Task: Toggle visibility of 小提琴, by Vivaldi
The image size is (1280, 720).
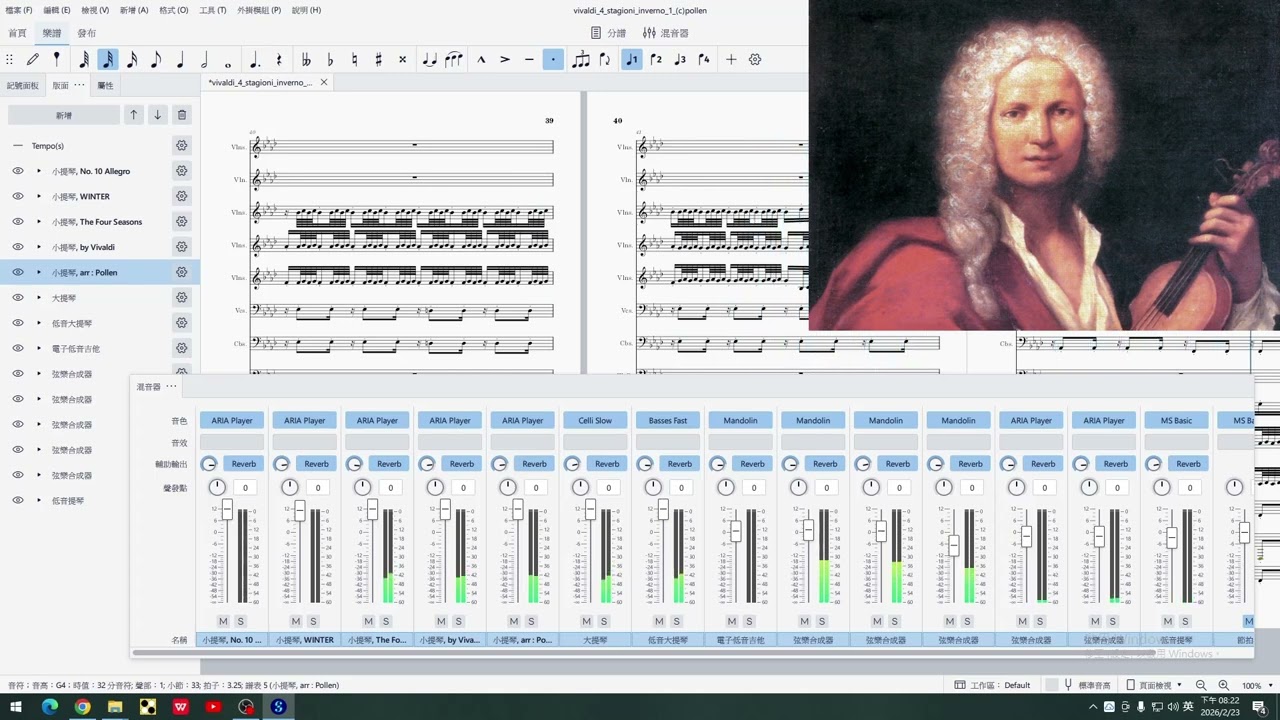Action: (18, 247)
